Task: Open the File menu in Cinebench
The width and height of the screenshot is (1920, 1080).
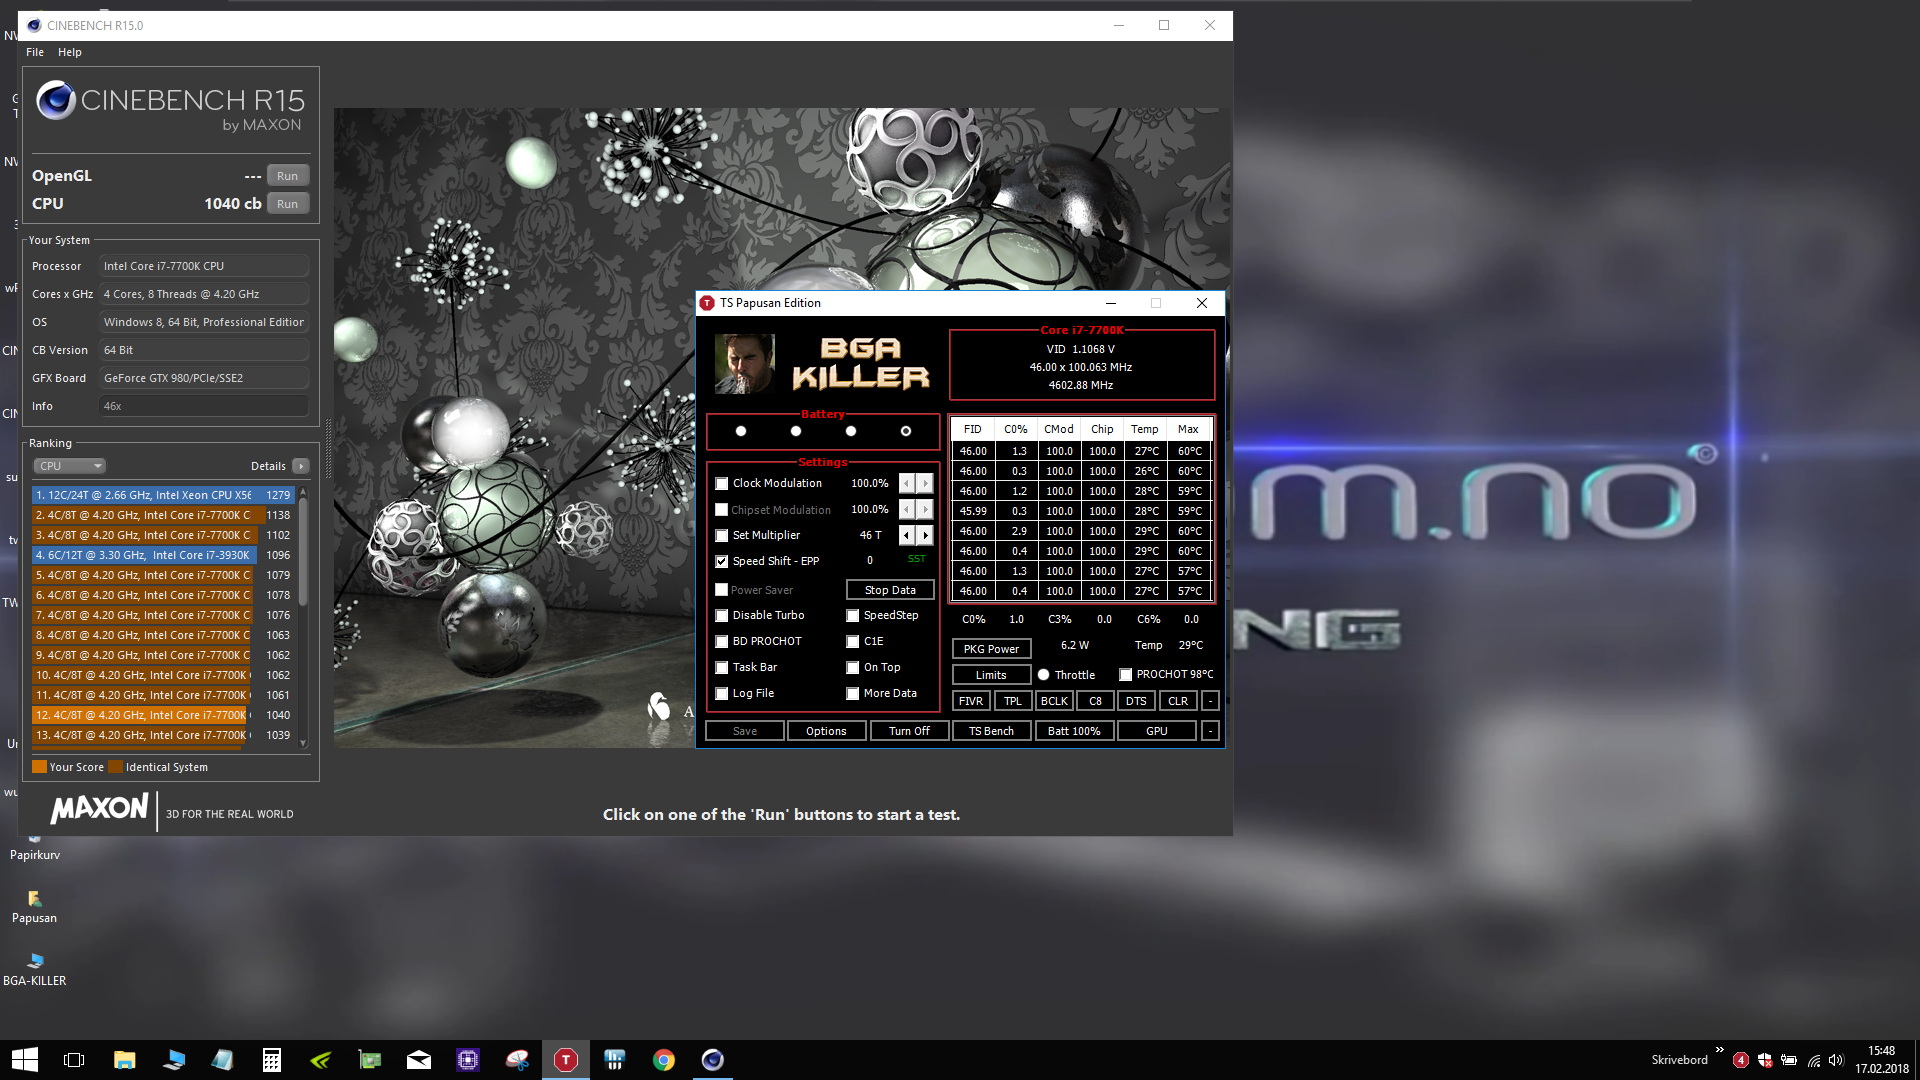Action: [x=35, y=52]
